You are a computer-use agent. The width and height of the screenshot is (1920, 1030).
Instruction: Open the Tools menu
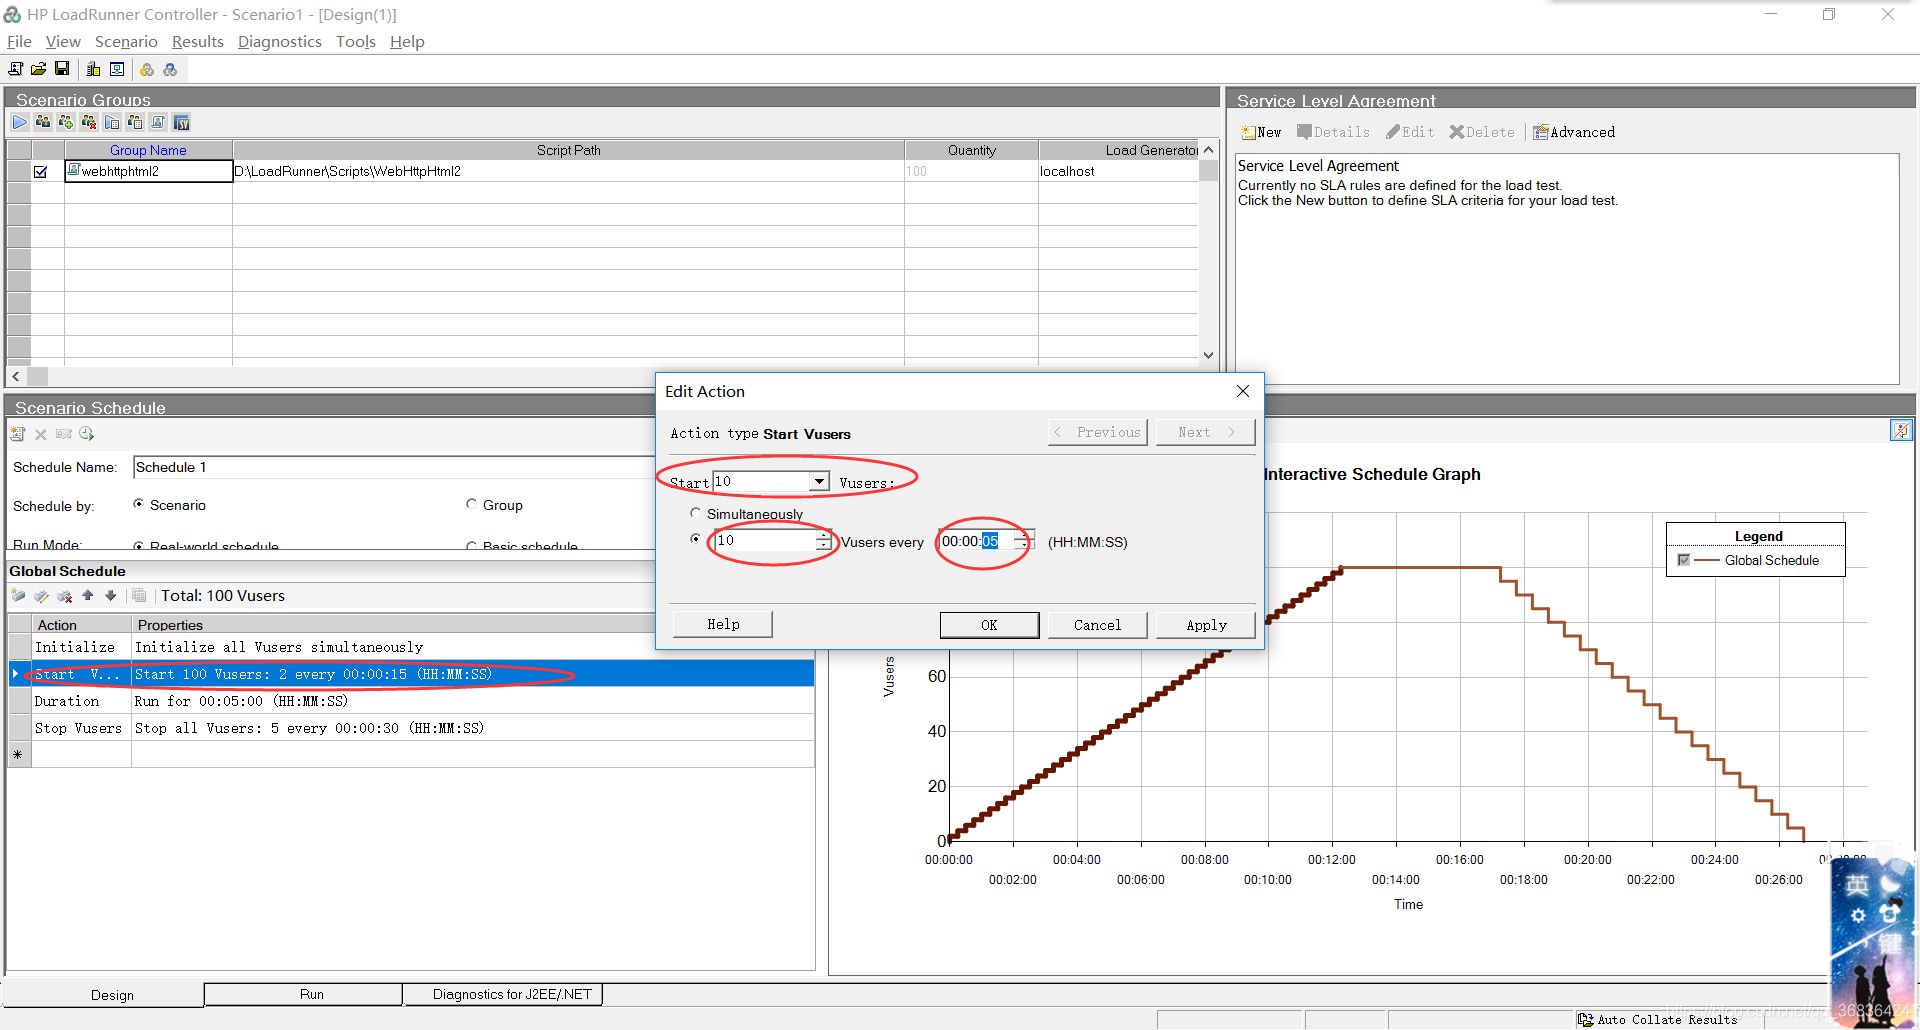(x=356, y=42)
